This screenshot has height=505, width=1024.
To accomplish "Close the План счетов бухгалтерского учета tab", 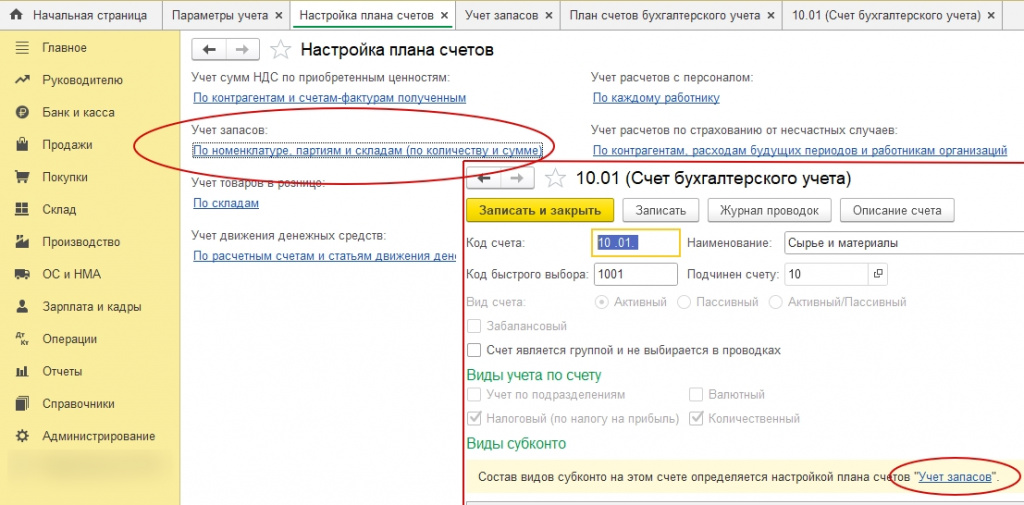I will pyautogui.click(x=771, y=15).
